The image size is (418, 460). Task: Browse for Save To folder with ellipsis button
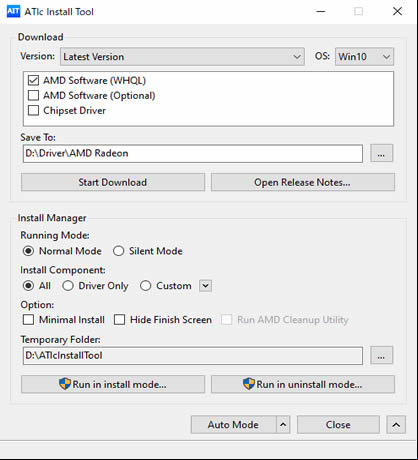coord(381,154)
